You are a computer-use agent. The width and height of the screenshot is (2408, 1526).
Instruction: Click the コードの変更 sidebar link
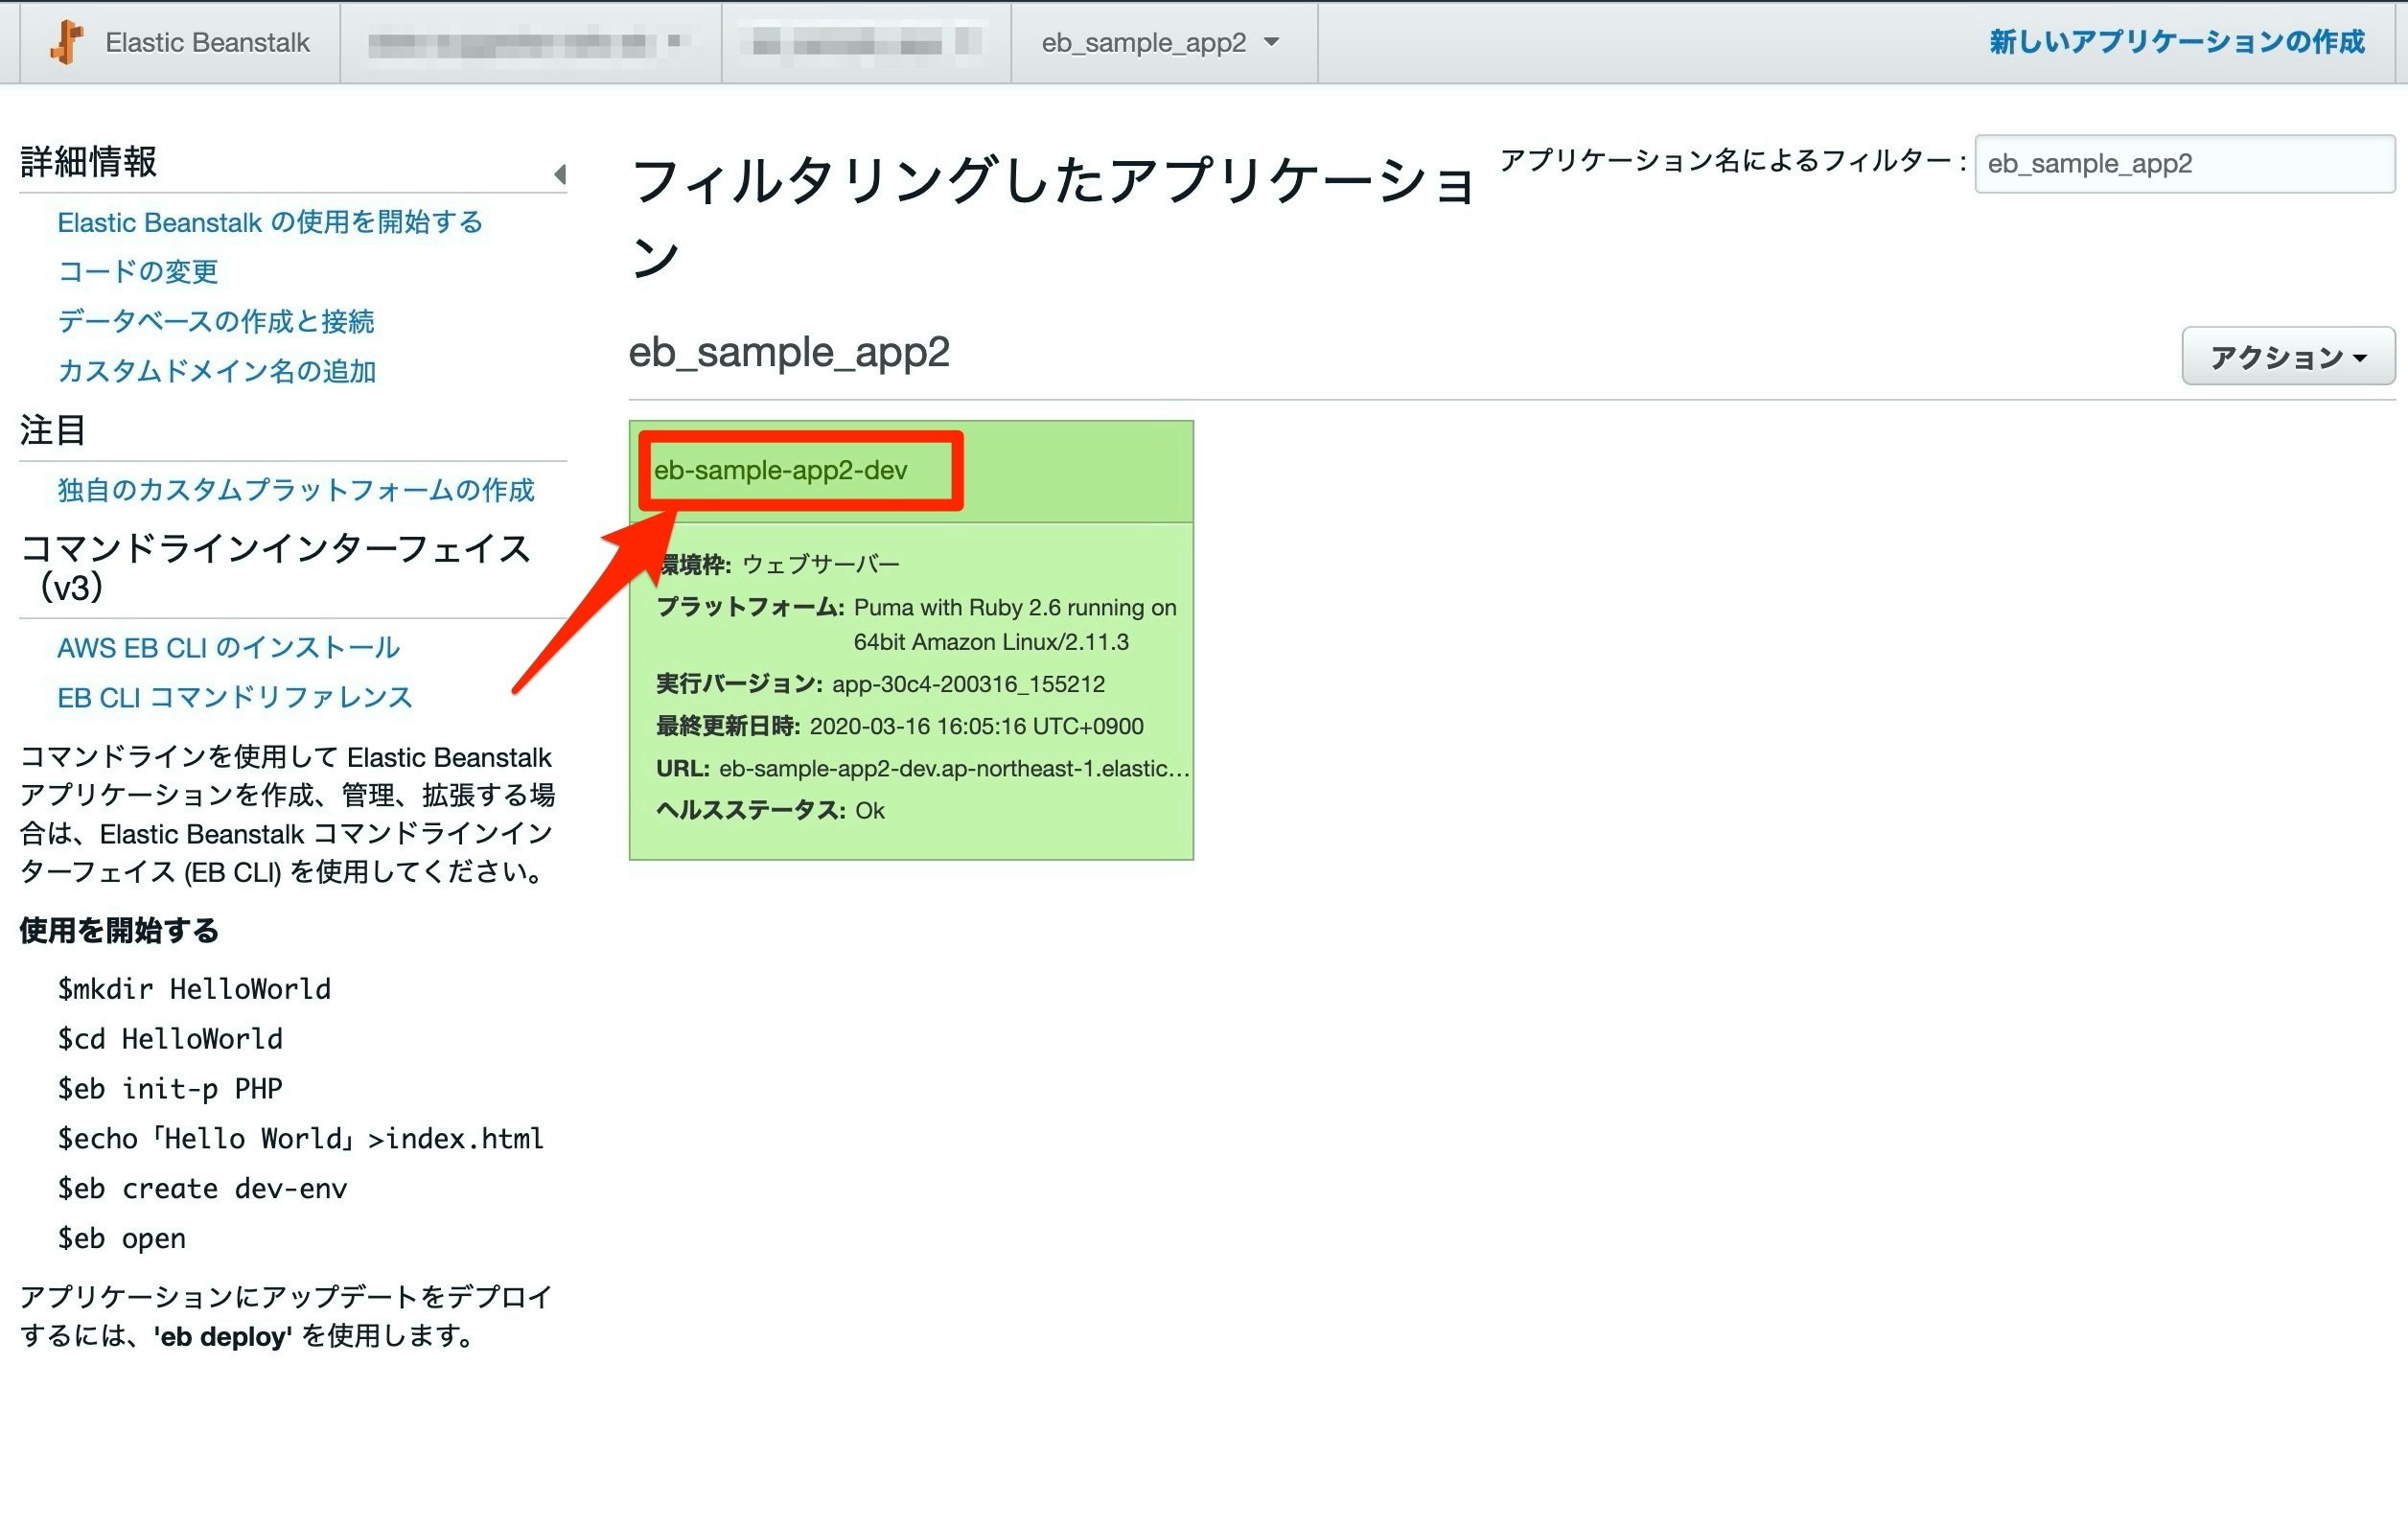click(x=137, y=271)
